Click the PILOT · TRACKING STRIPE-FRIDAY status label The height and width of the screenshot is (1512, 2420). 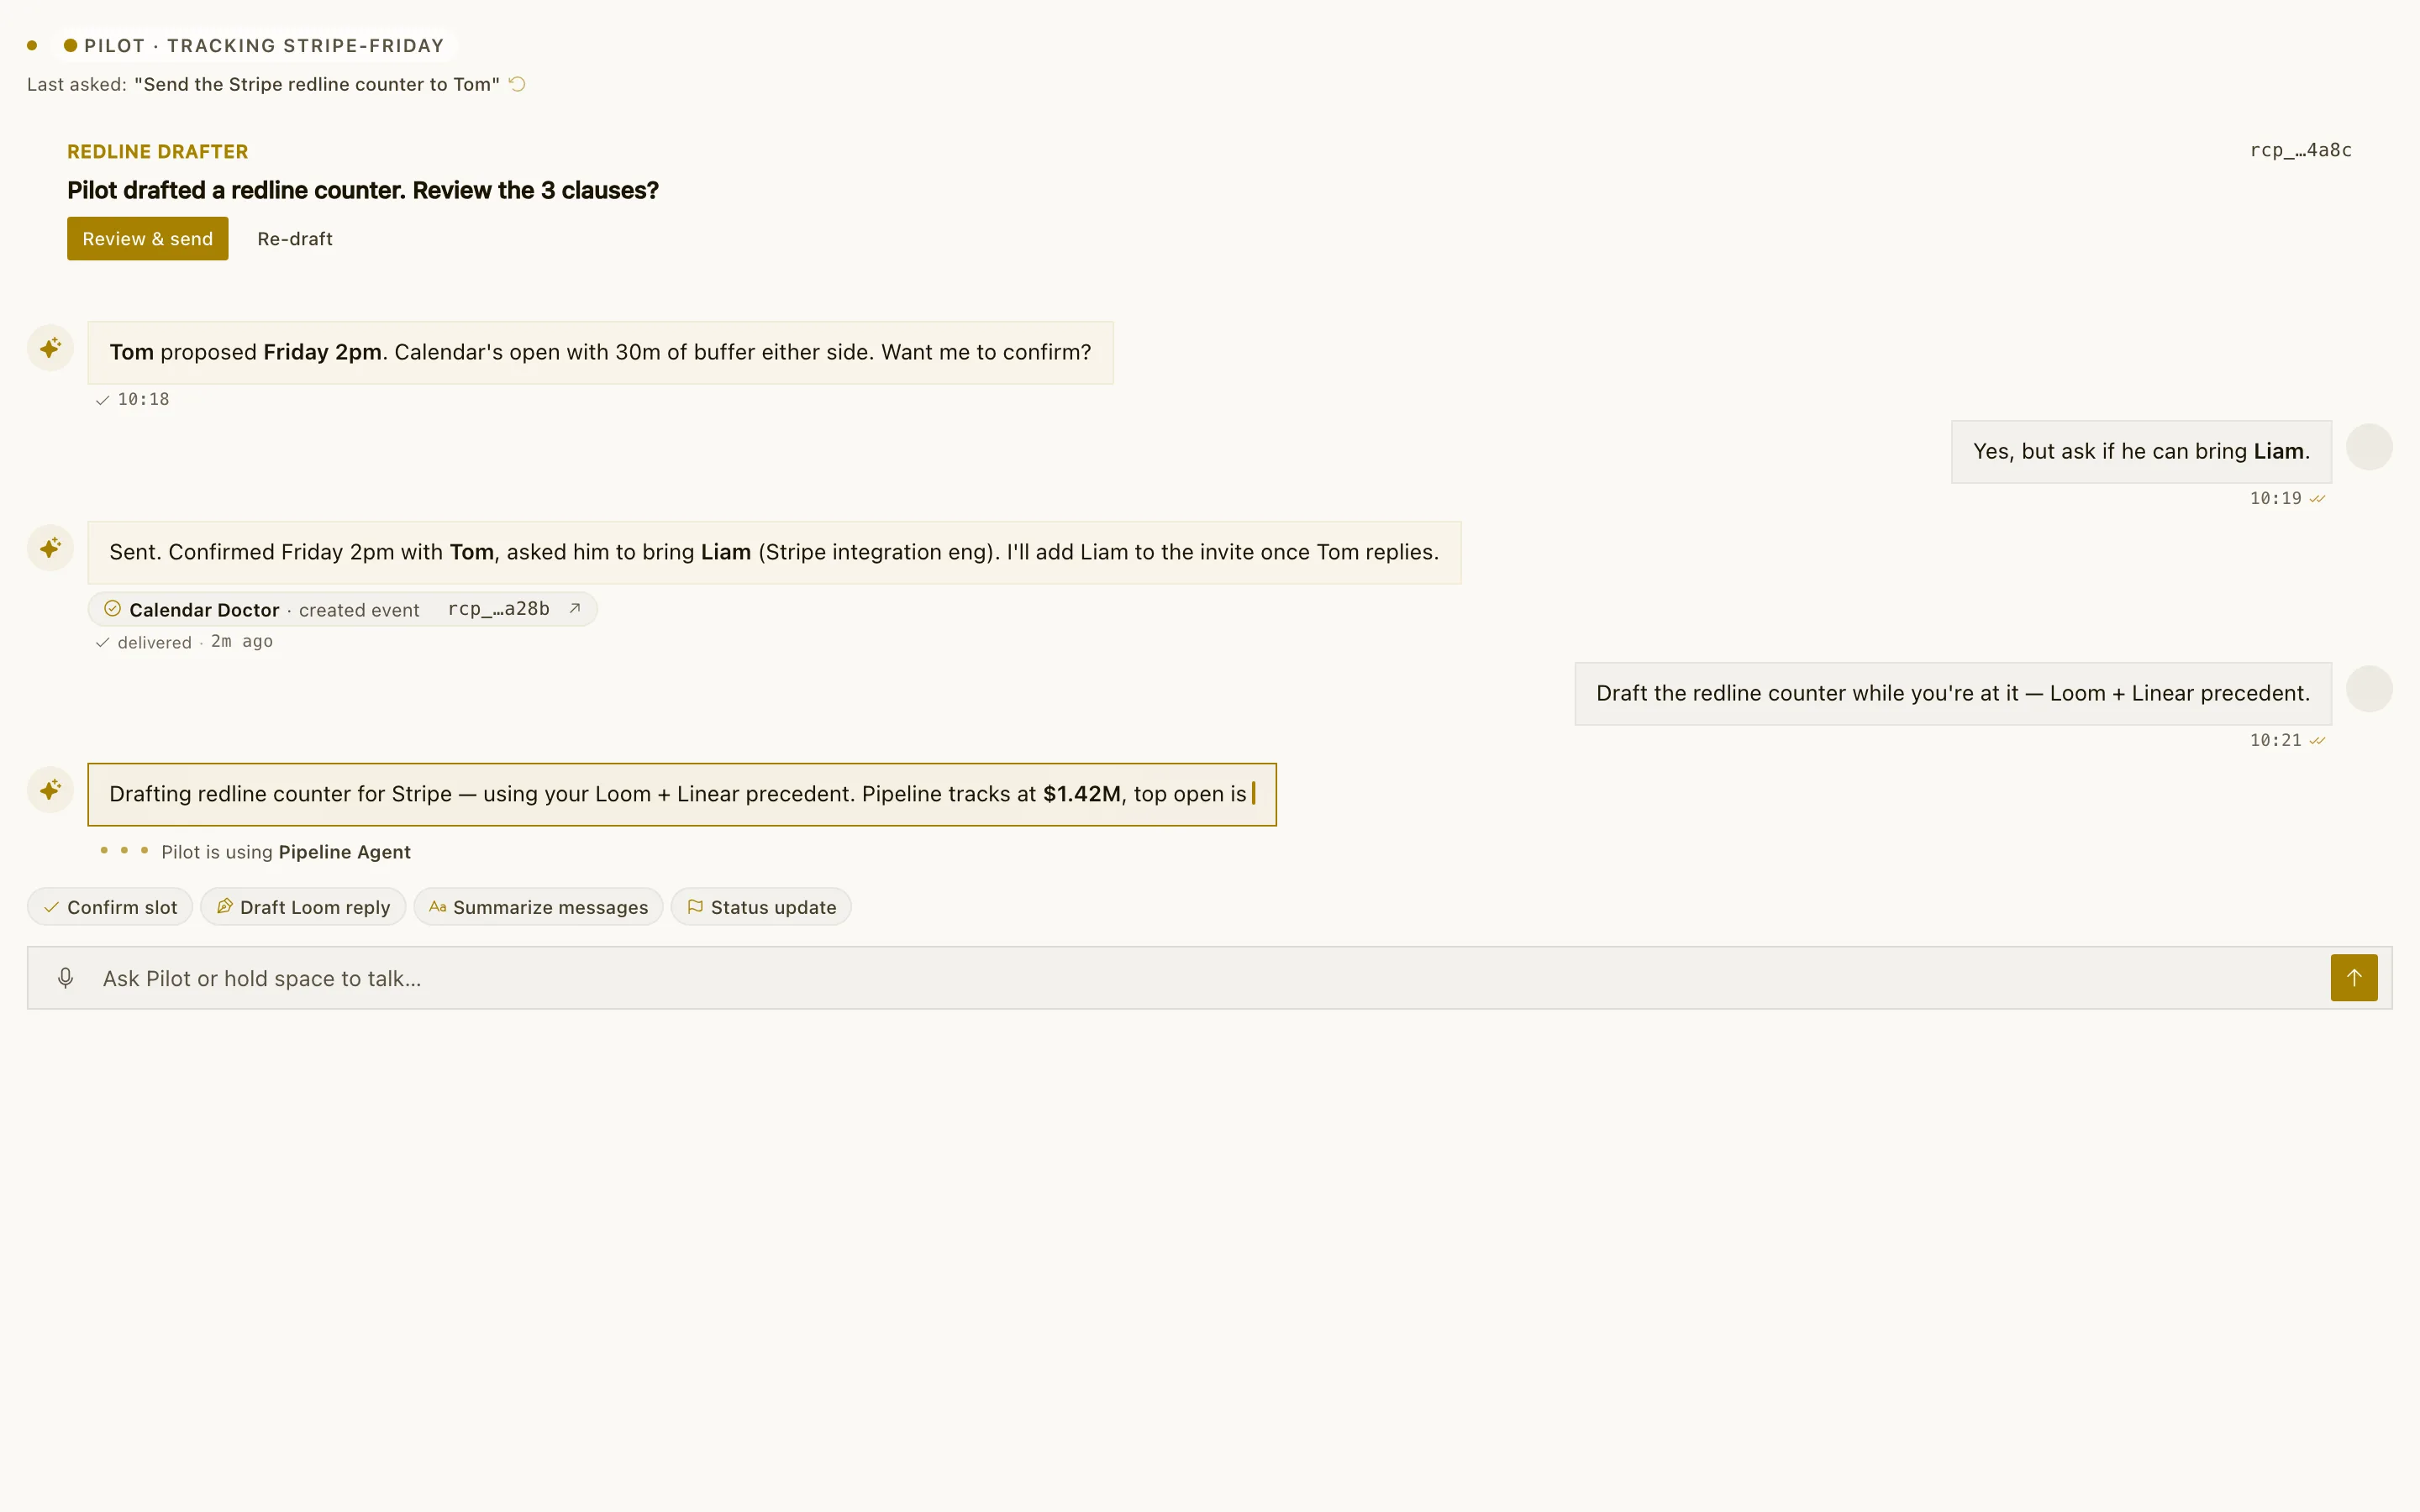pos(254,45)
